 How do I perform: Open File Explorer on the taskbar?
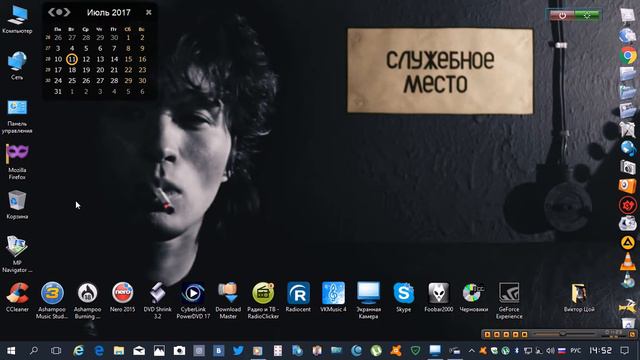[x=119, y=351]
